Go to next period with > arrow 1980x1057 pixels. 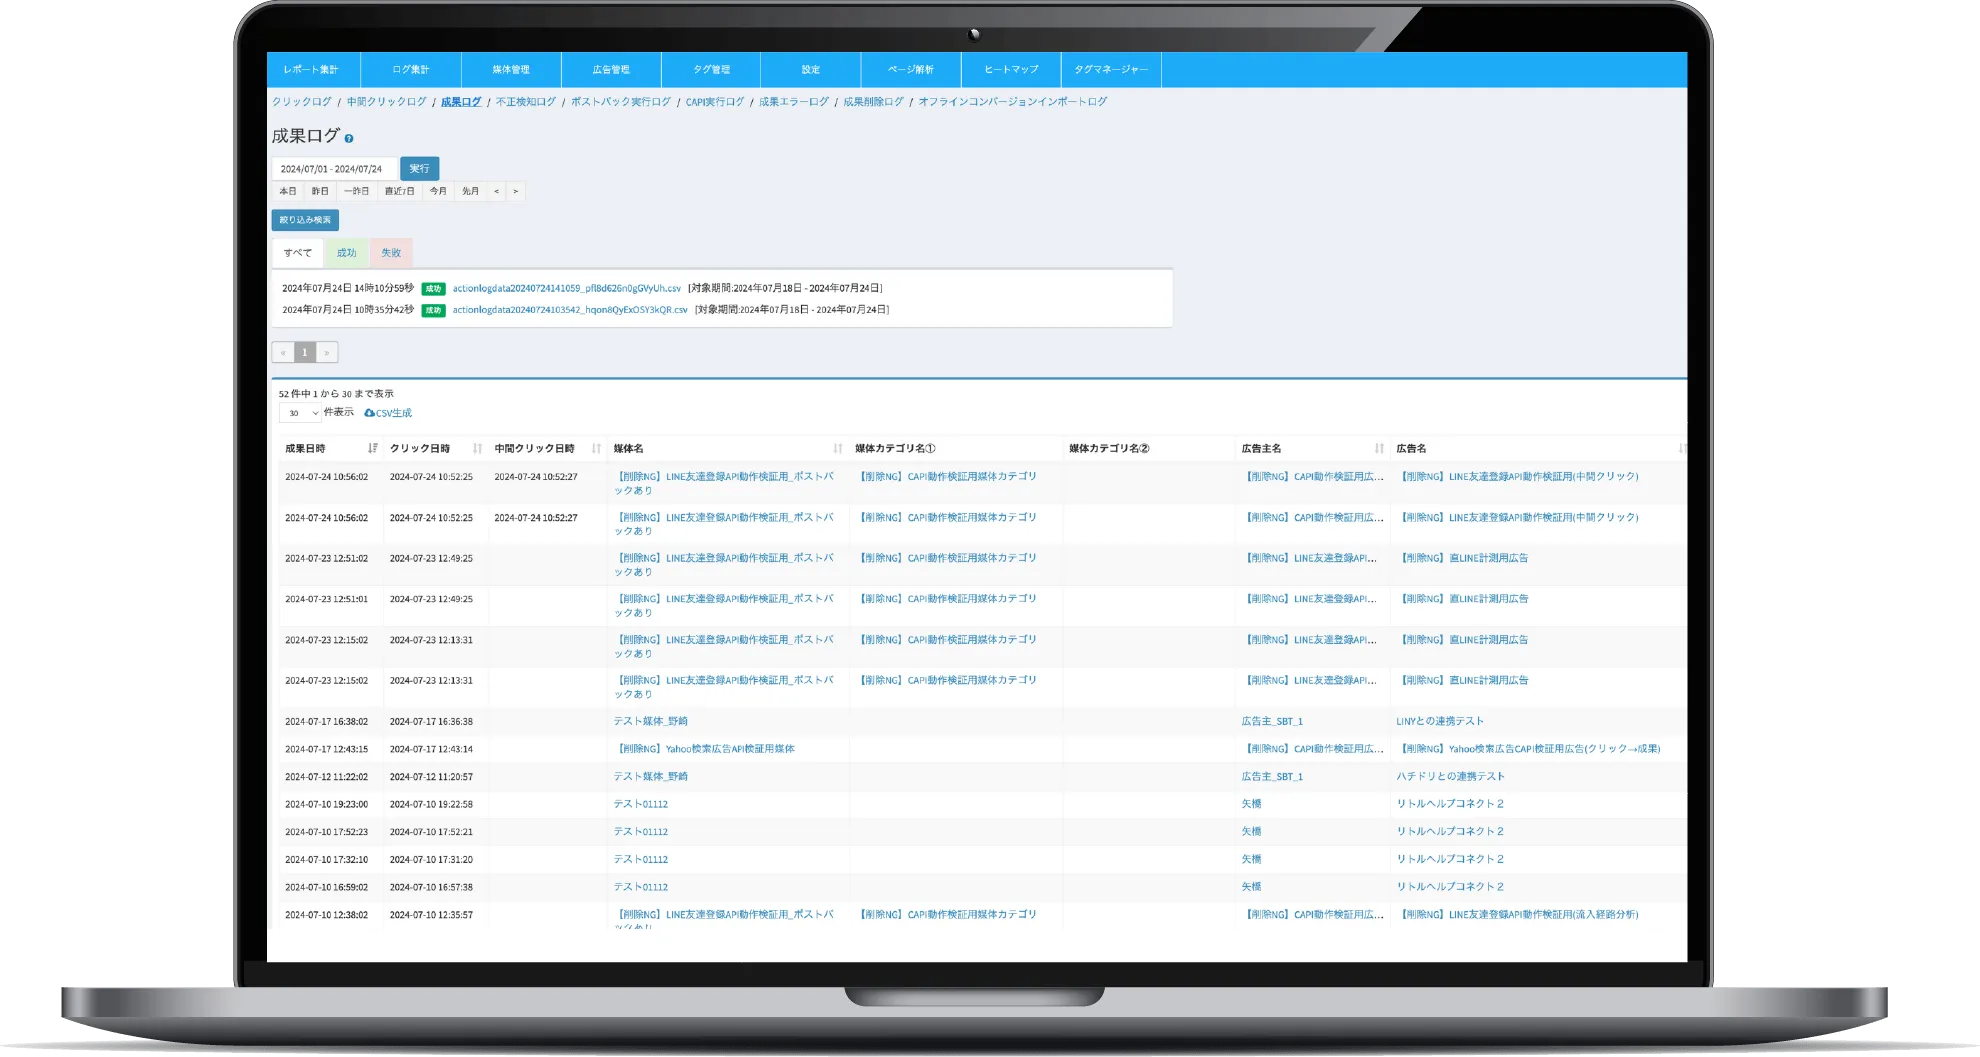[x=516, y=192]
